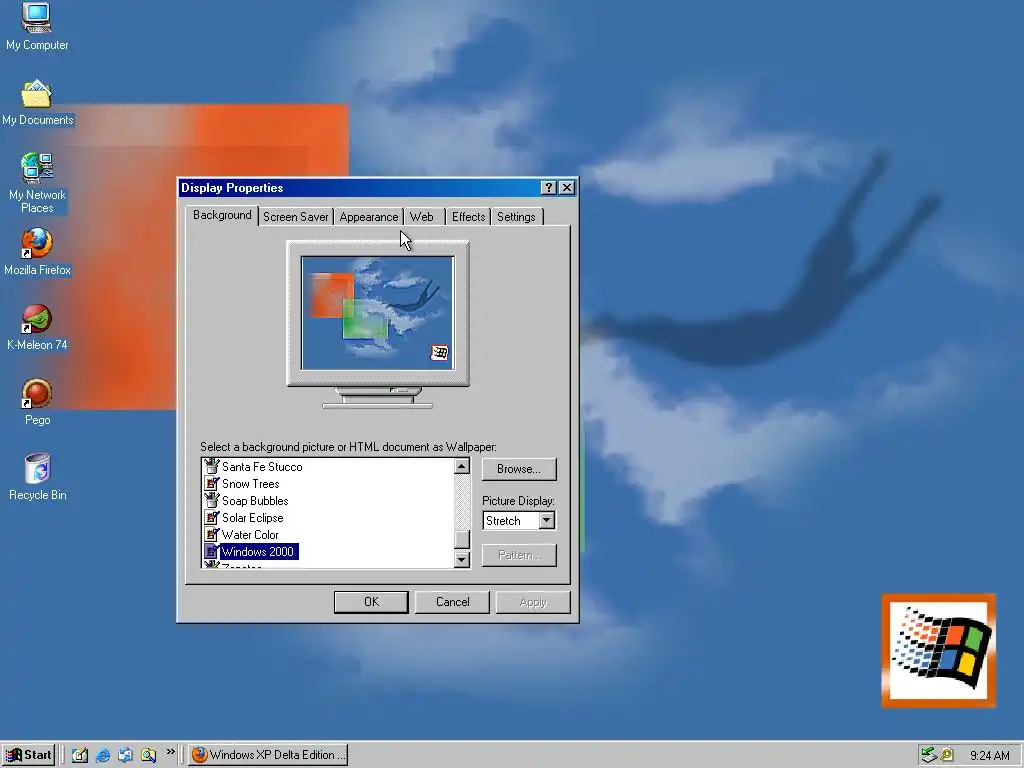This screenshot has width=1024, height=768.
Task: Click the key-shaped system tray icon
Action: point(946,755)
